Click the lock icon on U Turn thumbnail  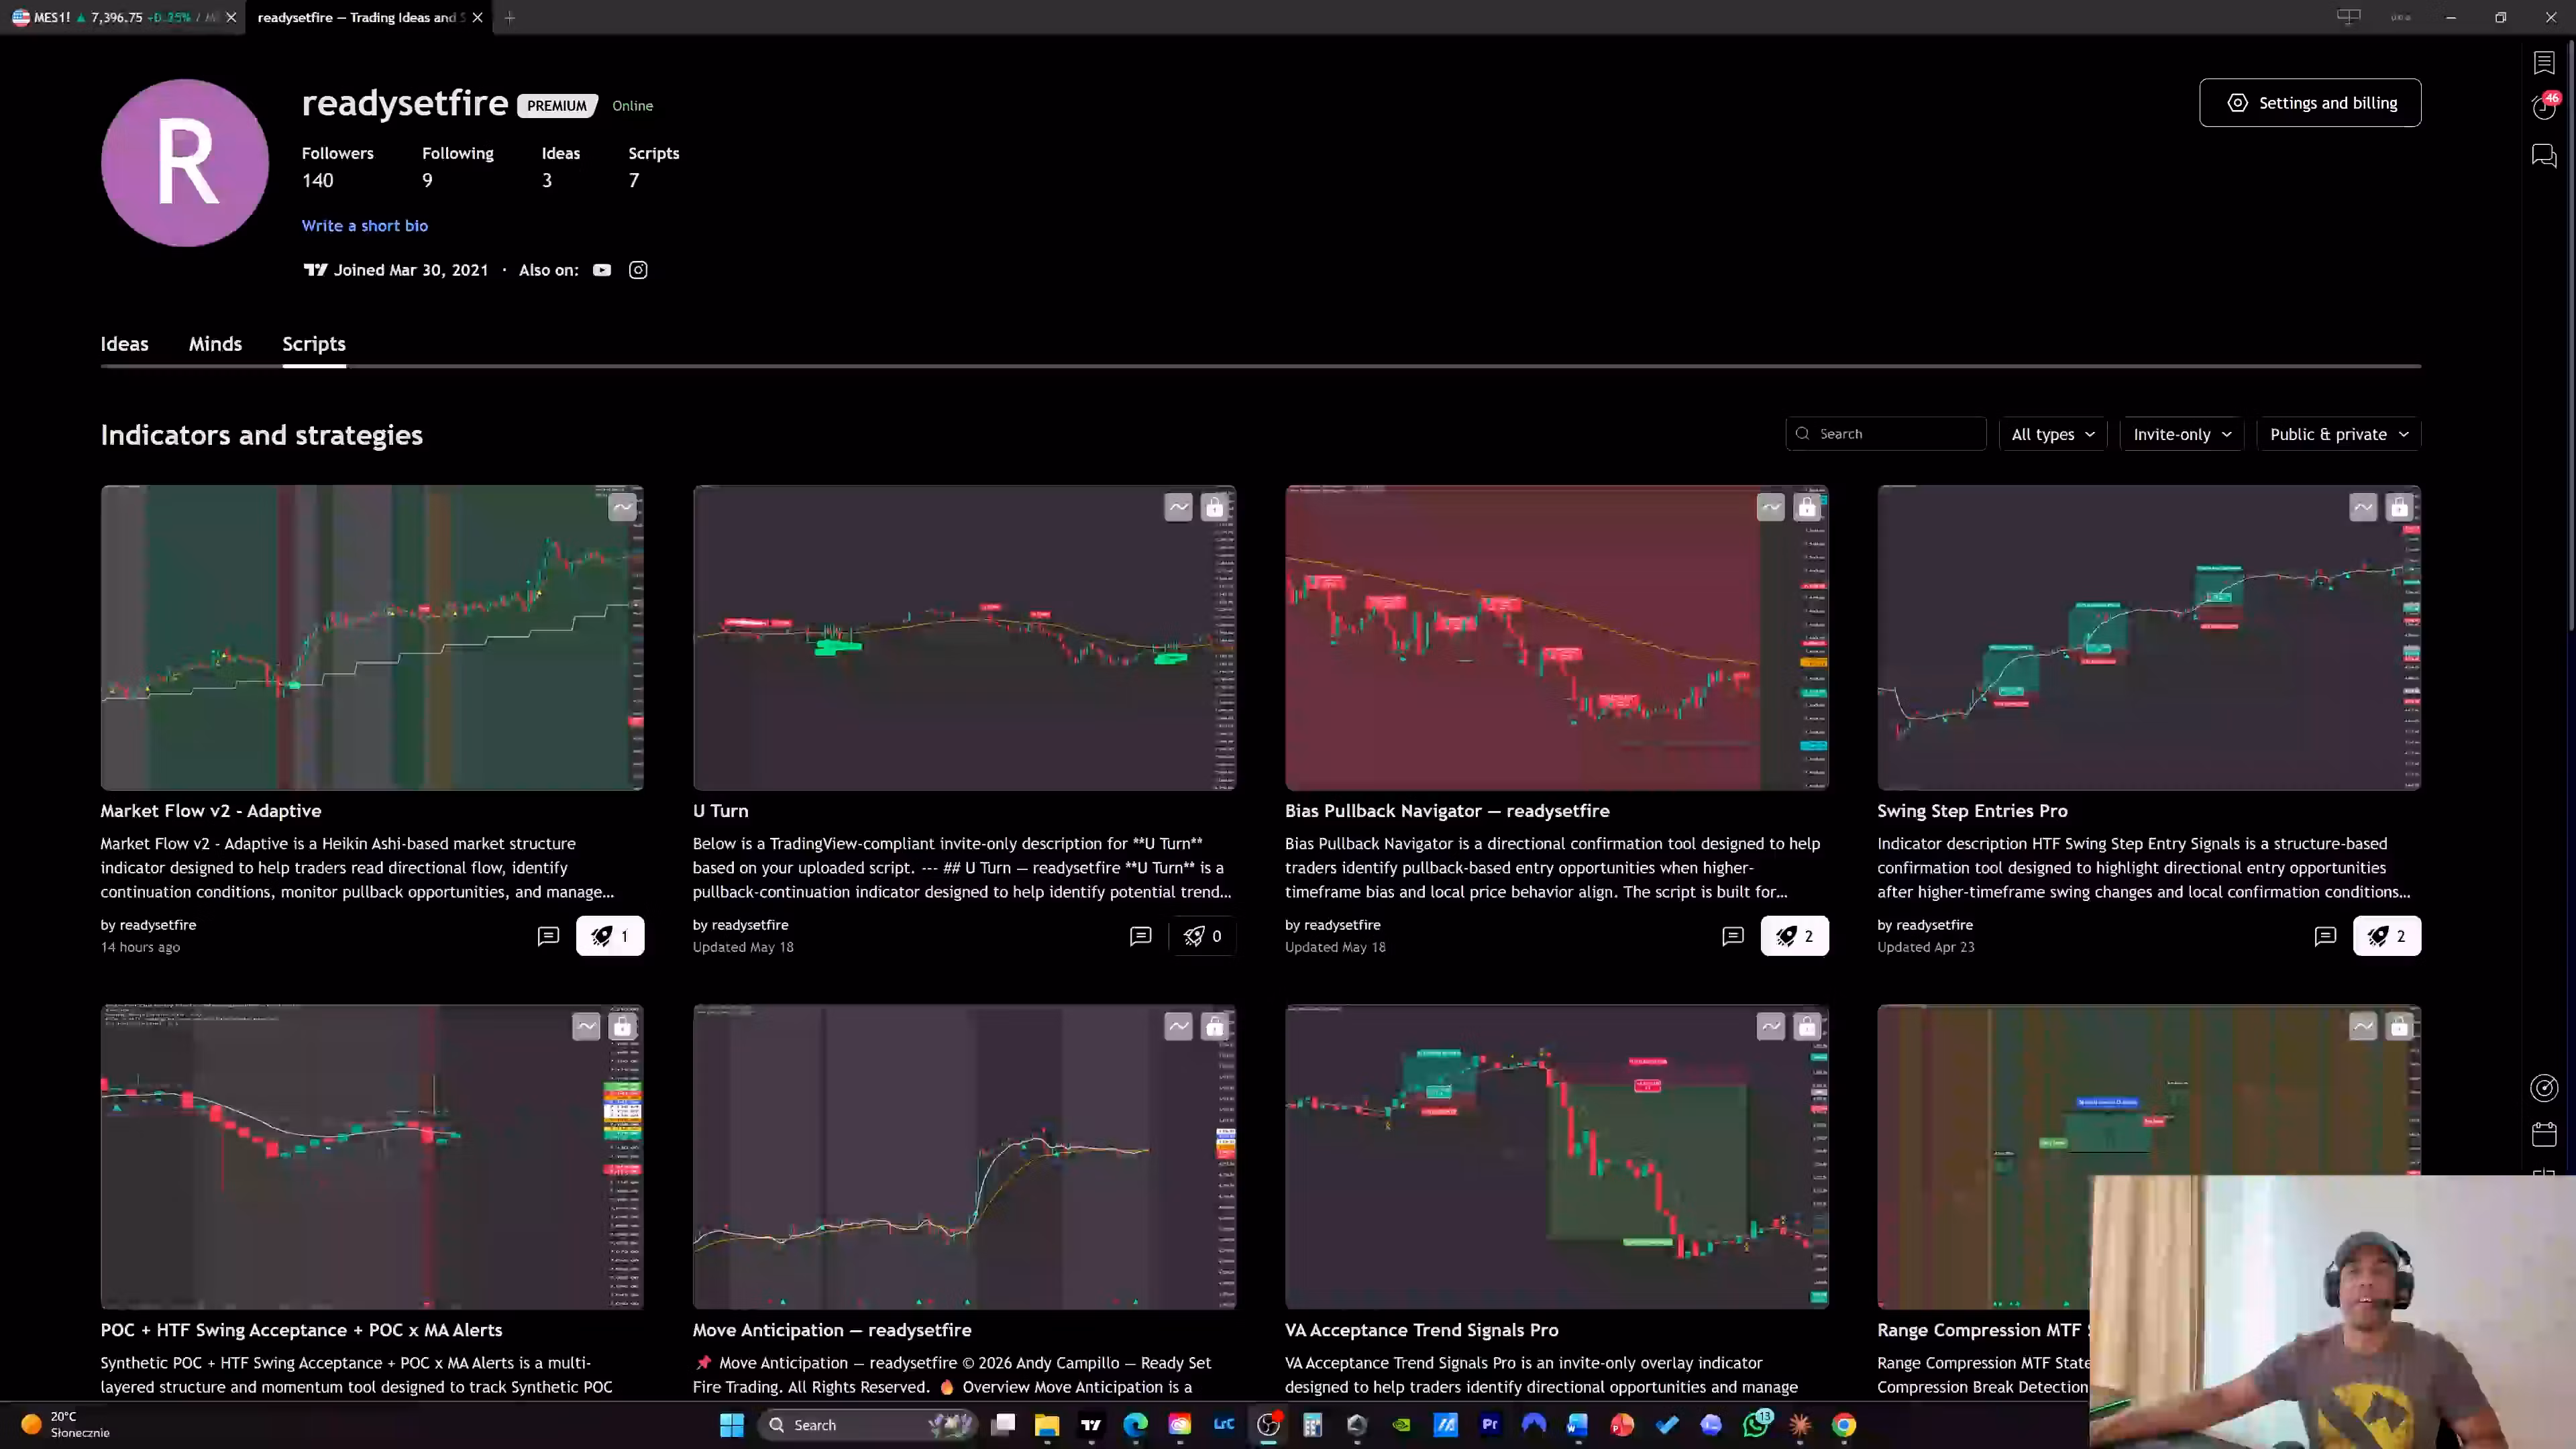click(1214, 508)
